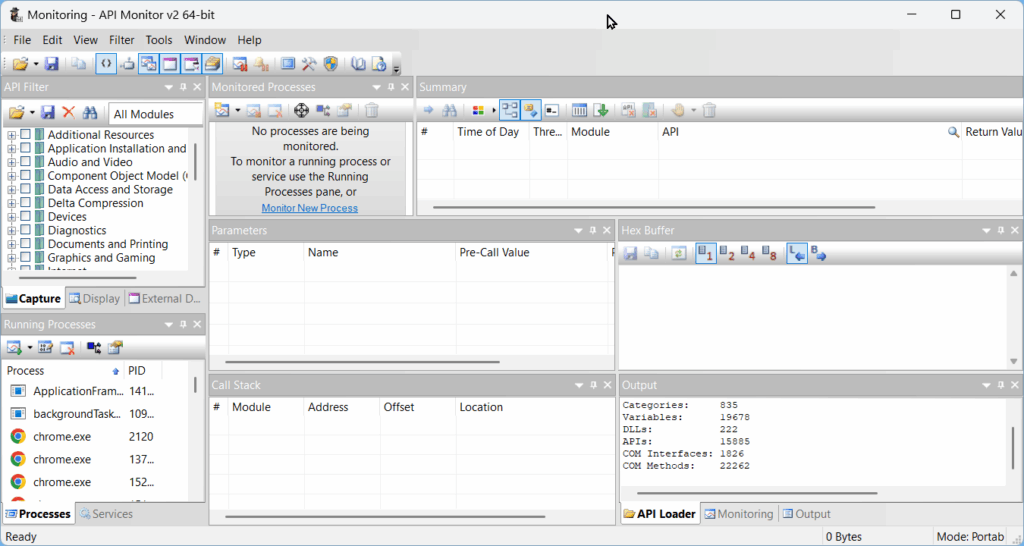Screen dimensions: 1024x546
Task: Click the Summary horizontal scrollbar
Action: tap(654, 208)
